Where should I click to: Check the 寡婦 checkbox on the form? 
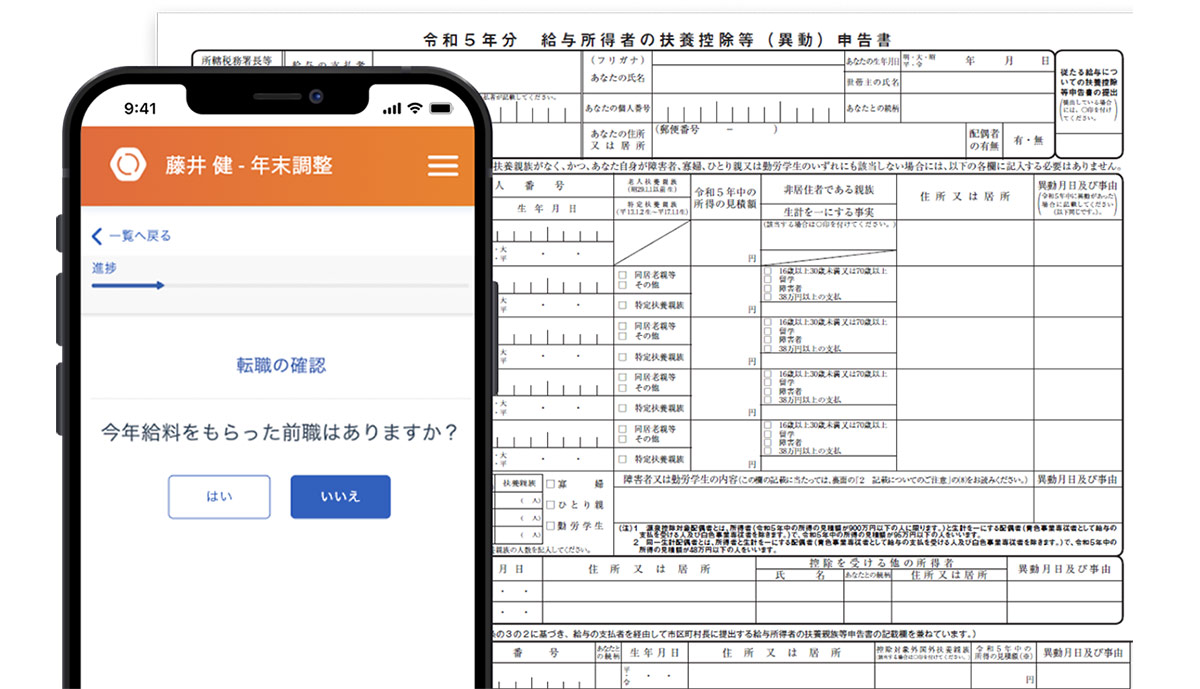pyautogui.click(x=550, y=484)
